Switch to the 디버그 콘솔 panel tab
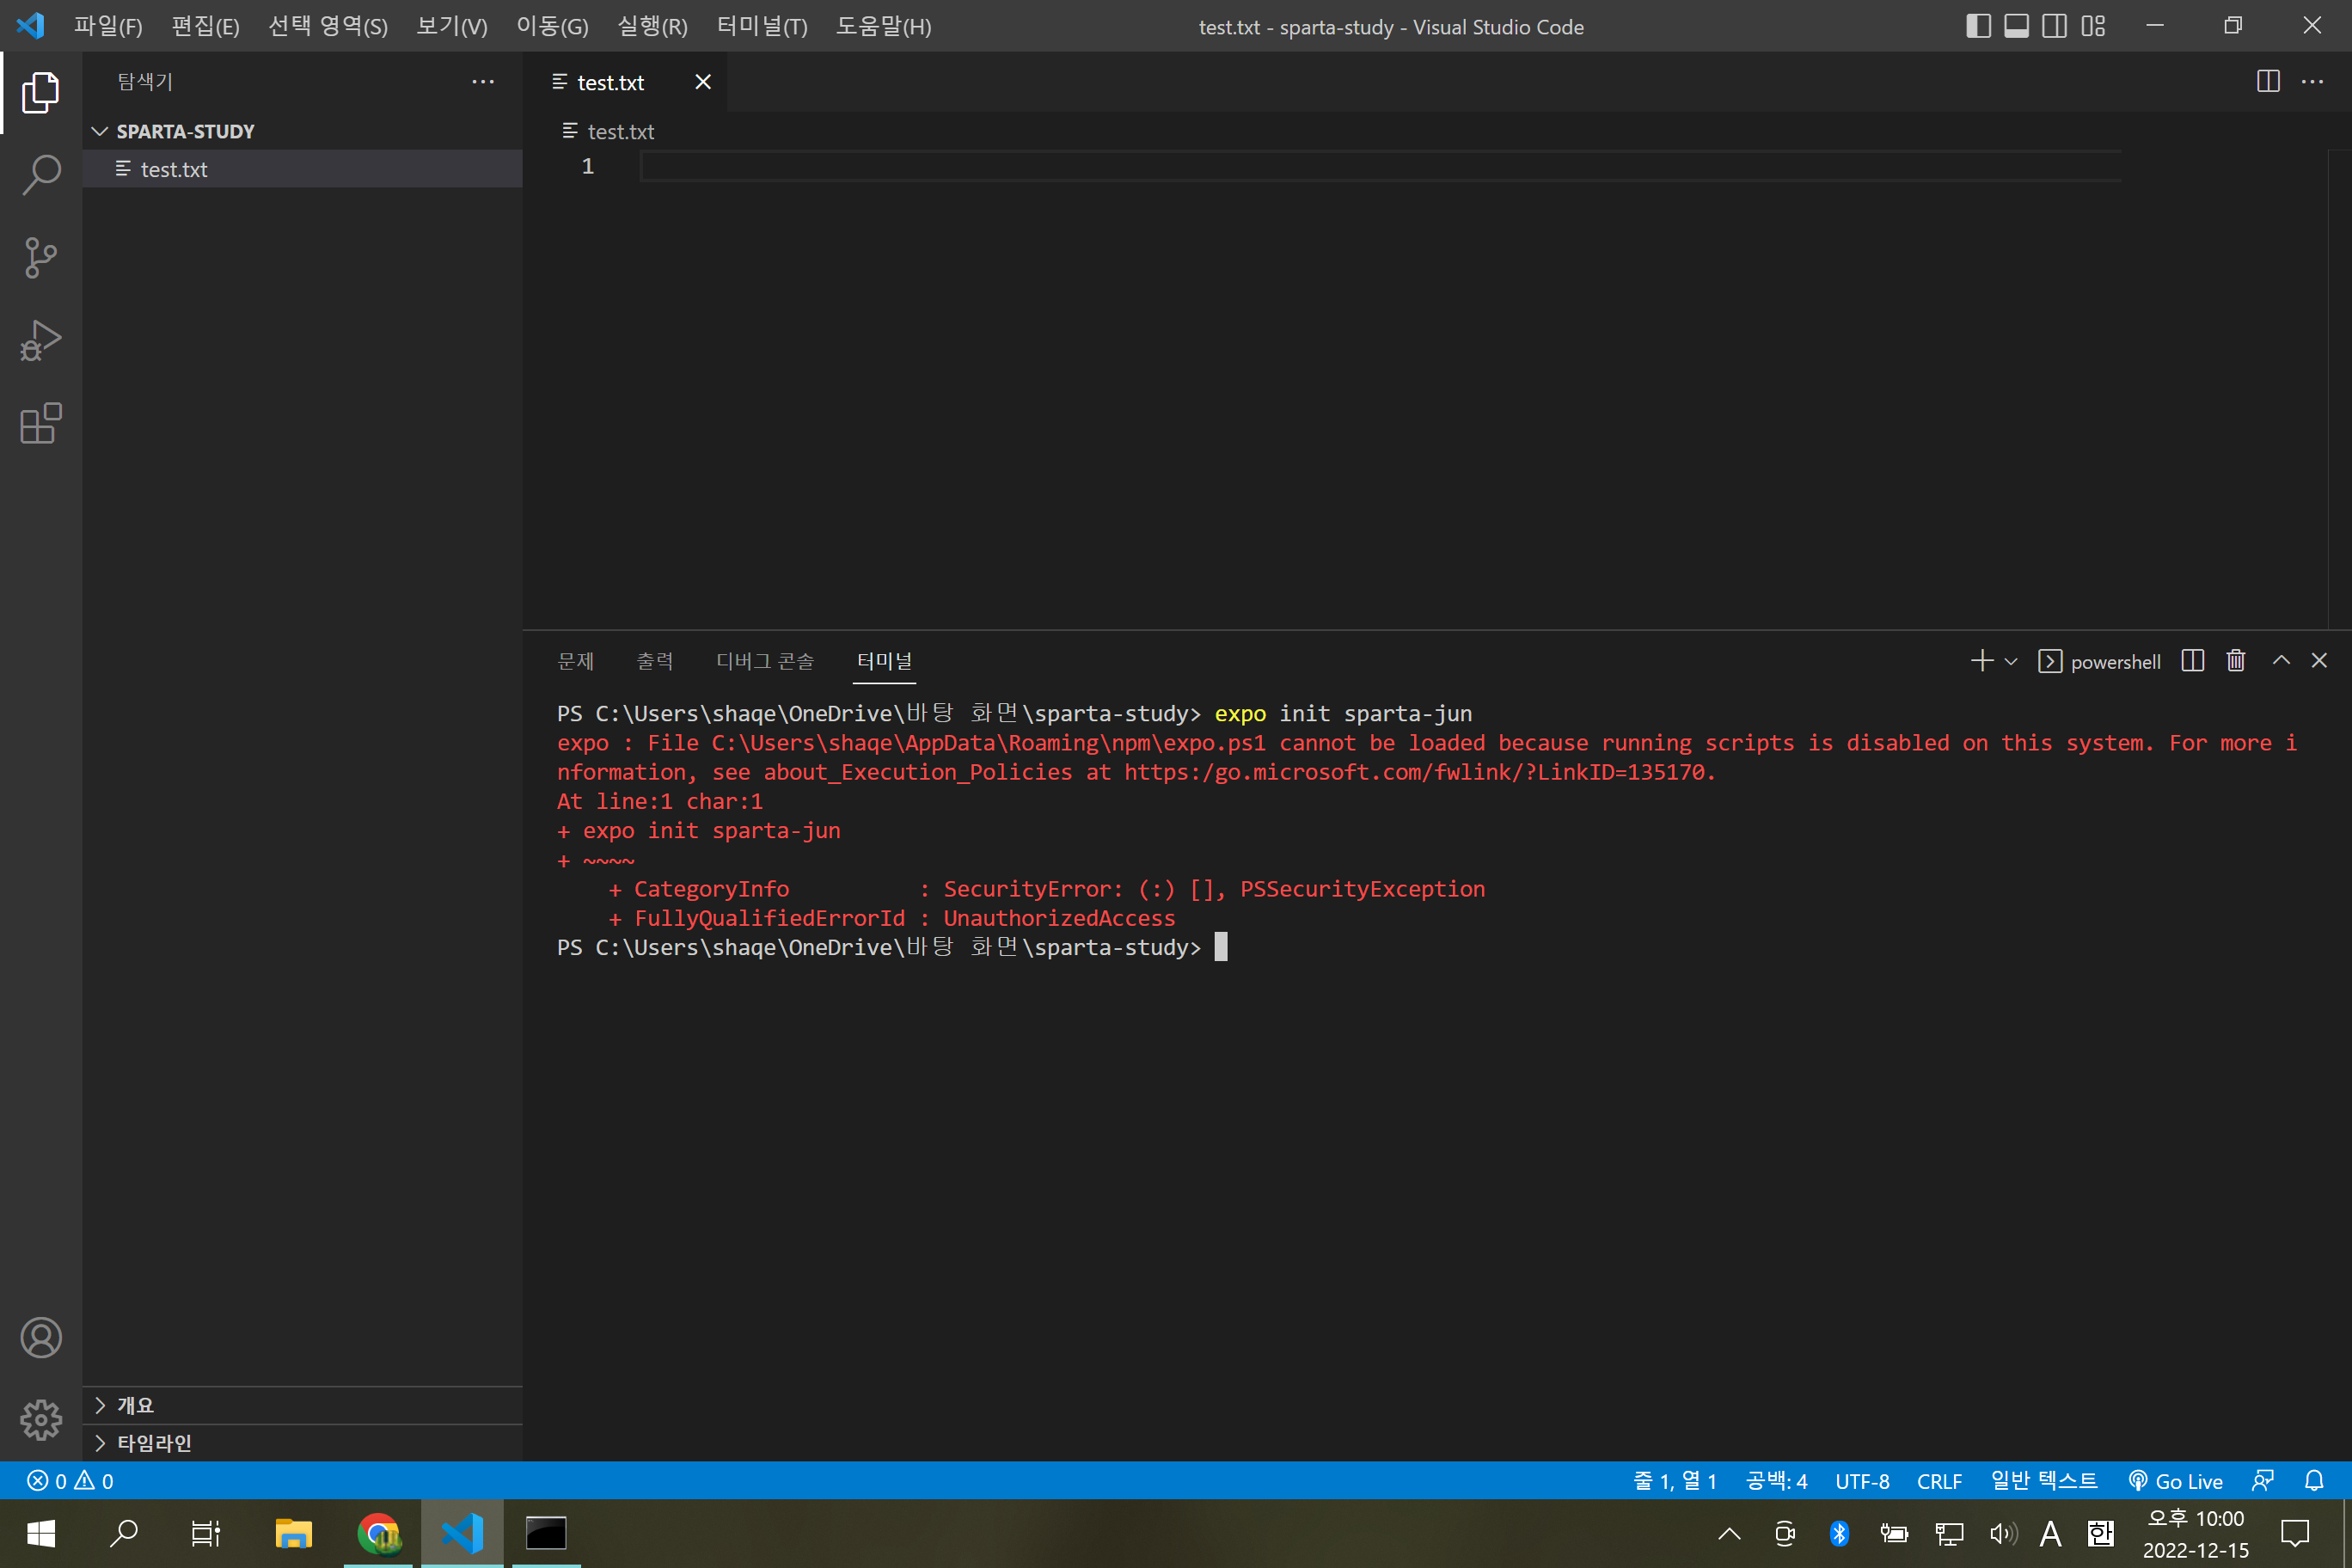 [765, 661]
